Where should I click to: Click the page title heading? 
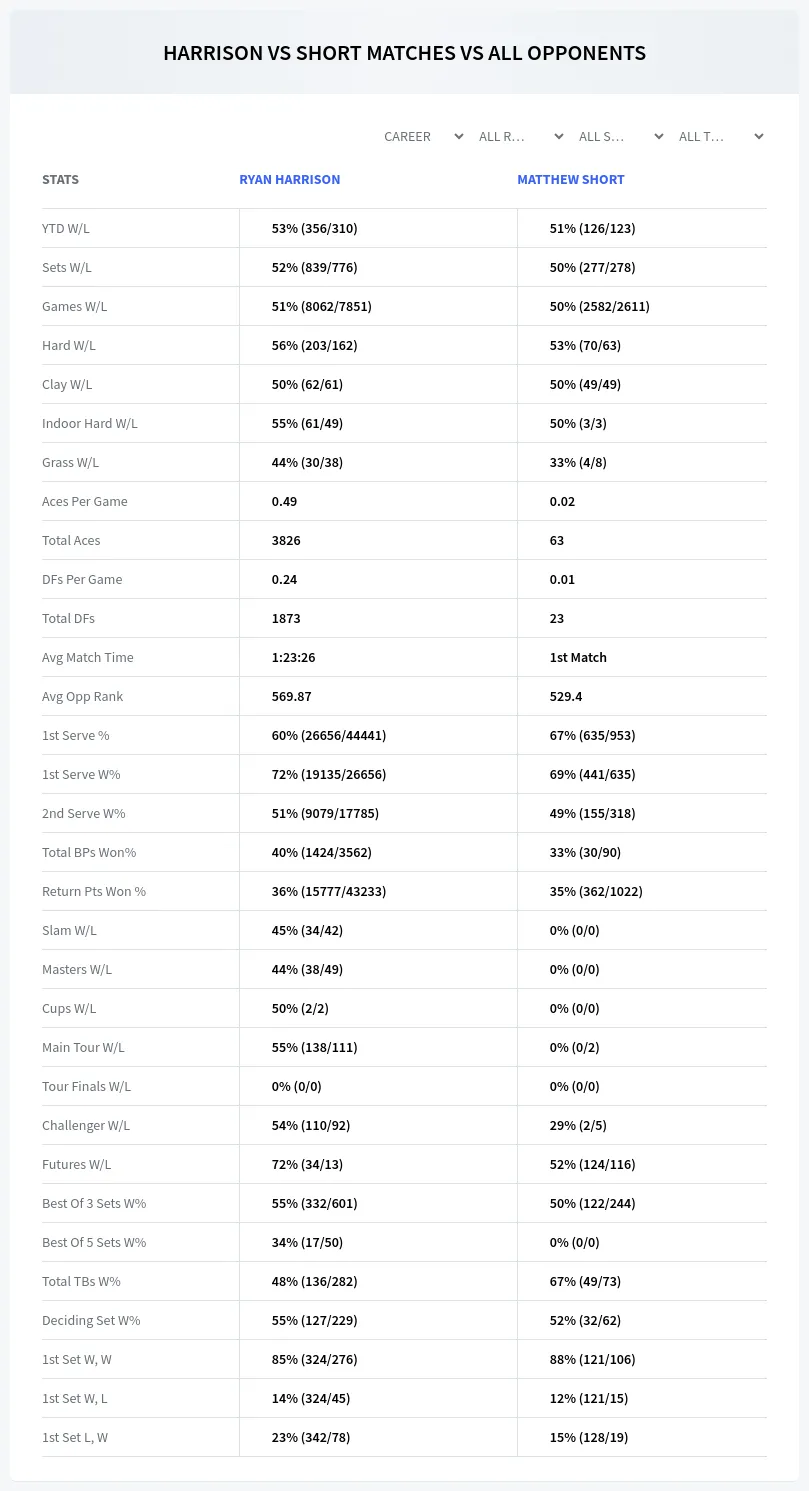404,53
